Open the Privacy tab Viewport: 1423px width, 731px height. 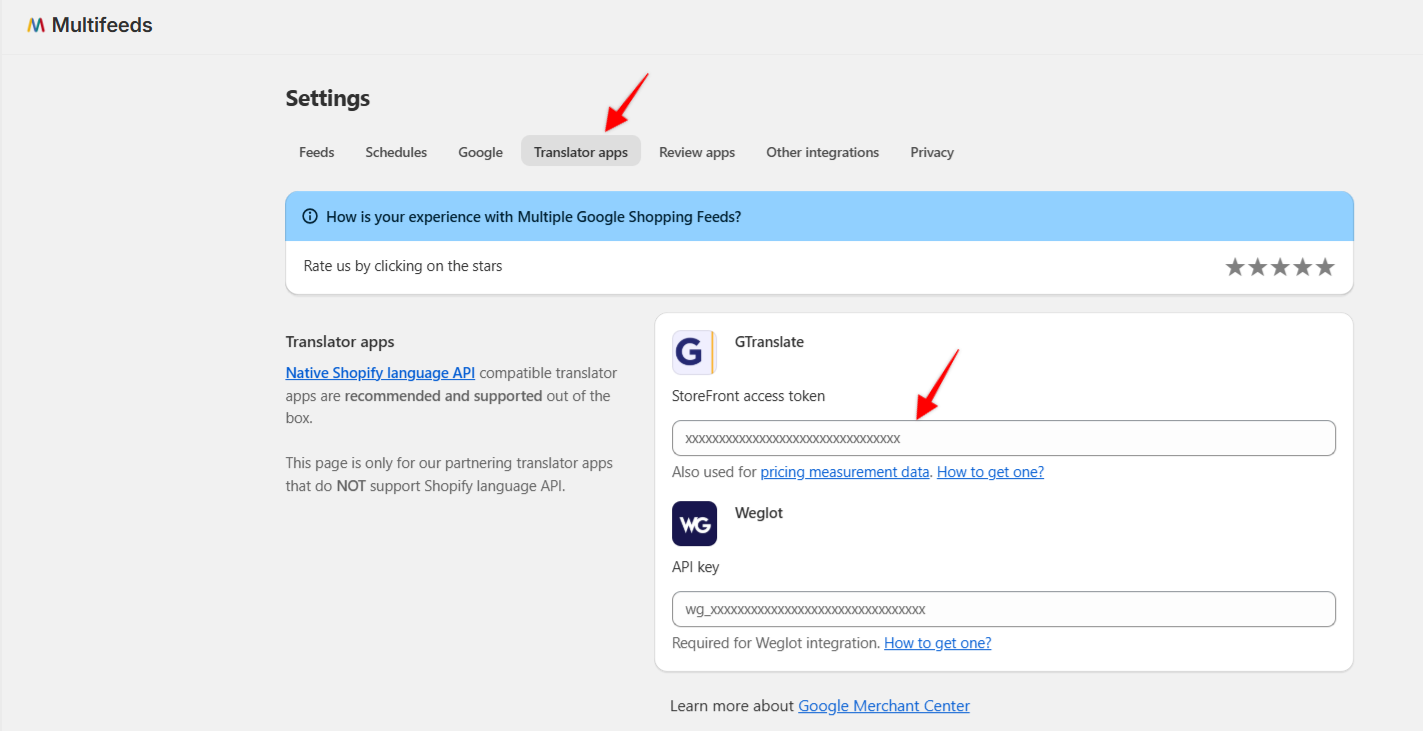932,152
